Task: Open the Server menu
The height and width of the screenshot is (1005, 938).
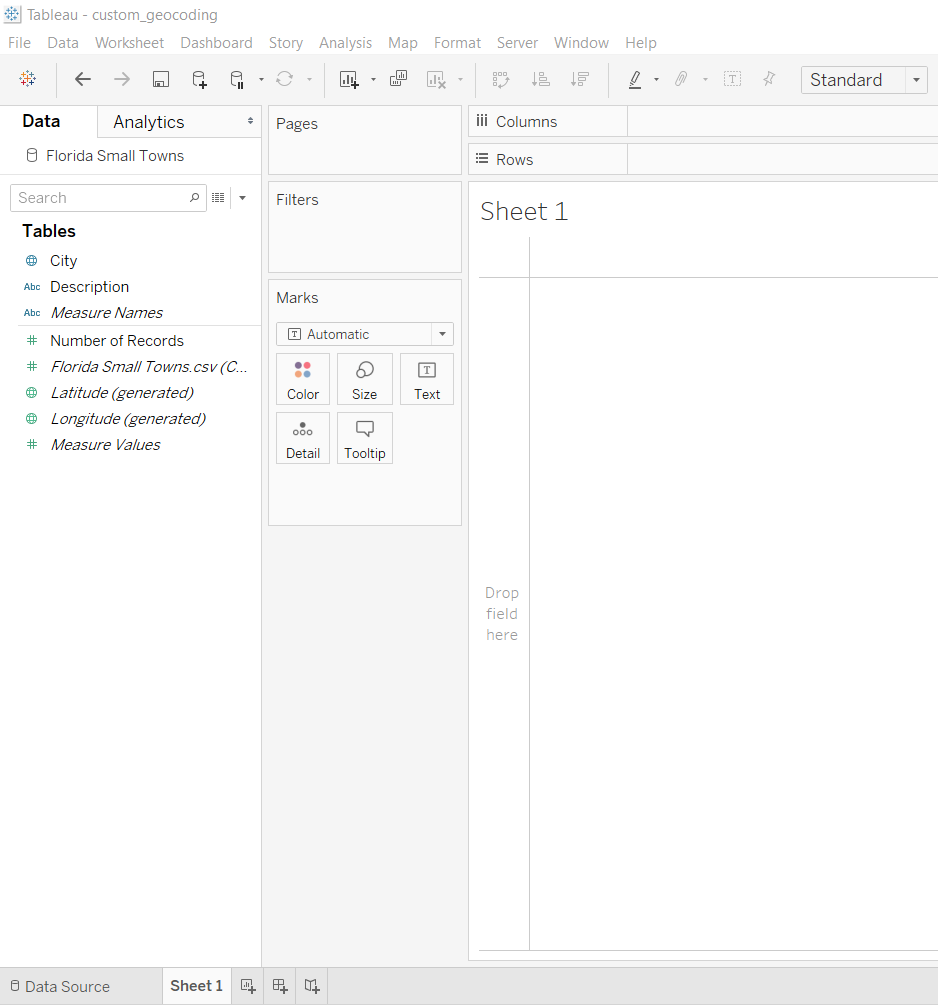Action: tap(517, 42)
